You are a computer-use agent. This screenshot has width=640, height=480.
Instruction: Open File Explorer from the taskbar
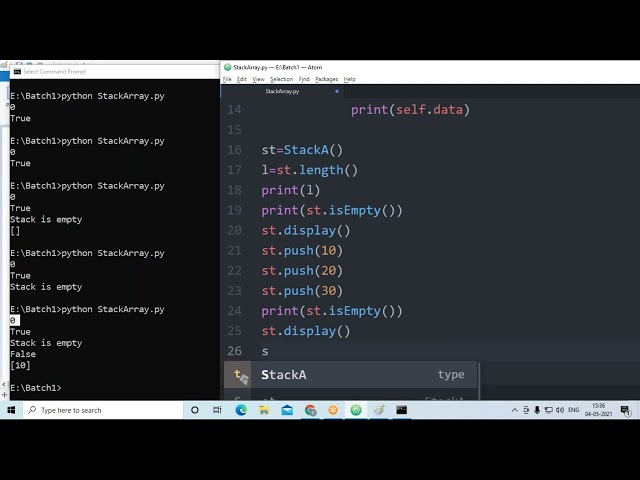[264, 410]
